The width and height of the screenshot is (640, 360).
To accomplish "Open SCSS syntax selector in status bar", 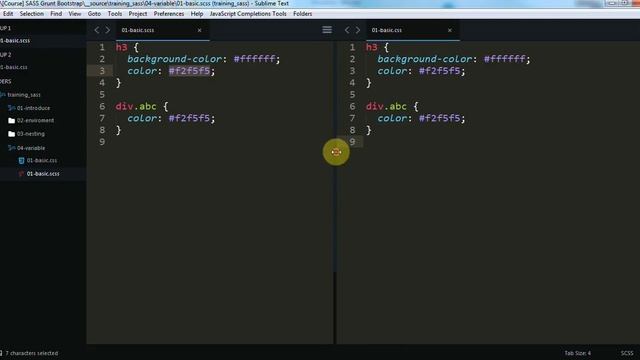I will click(627, 353).
